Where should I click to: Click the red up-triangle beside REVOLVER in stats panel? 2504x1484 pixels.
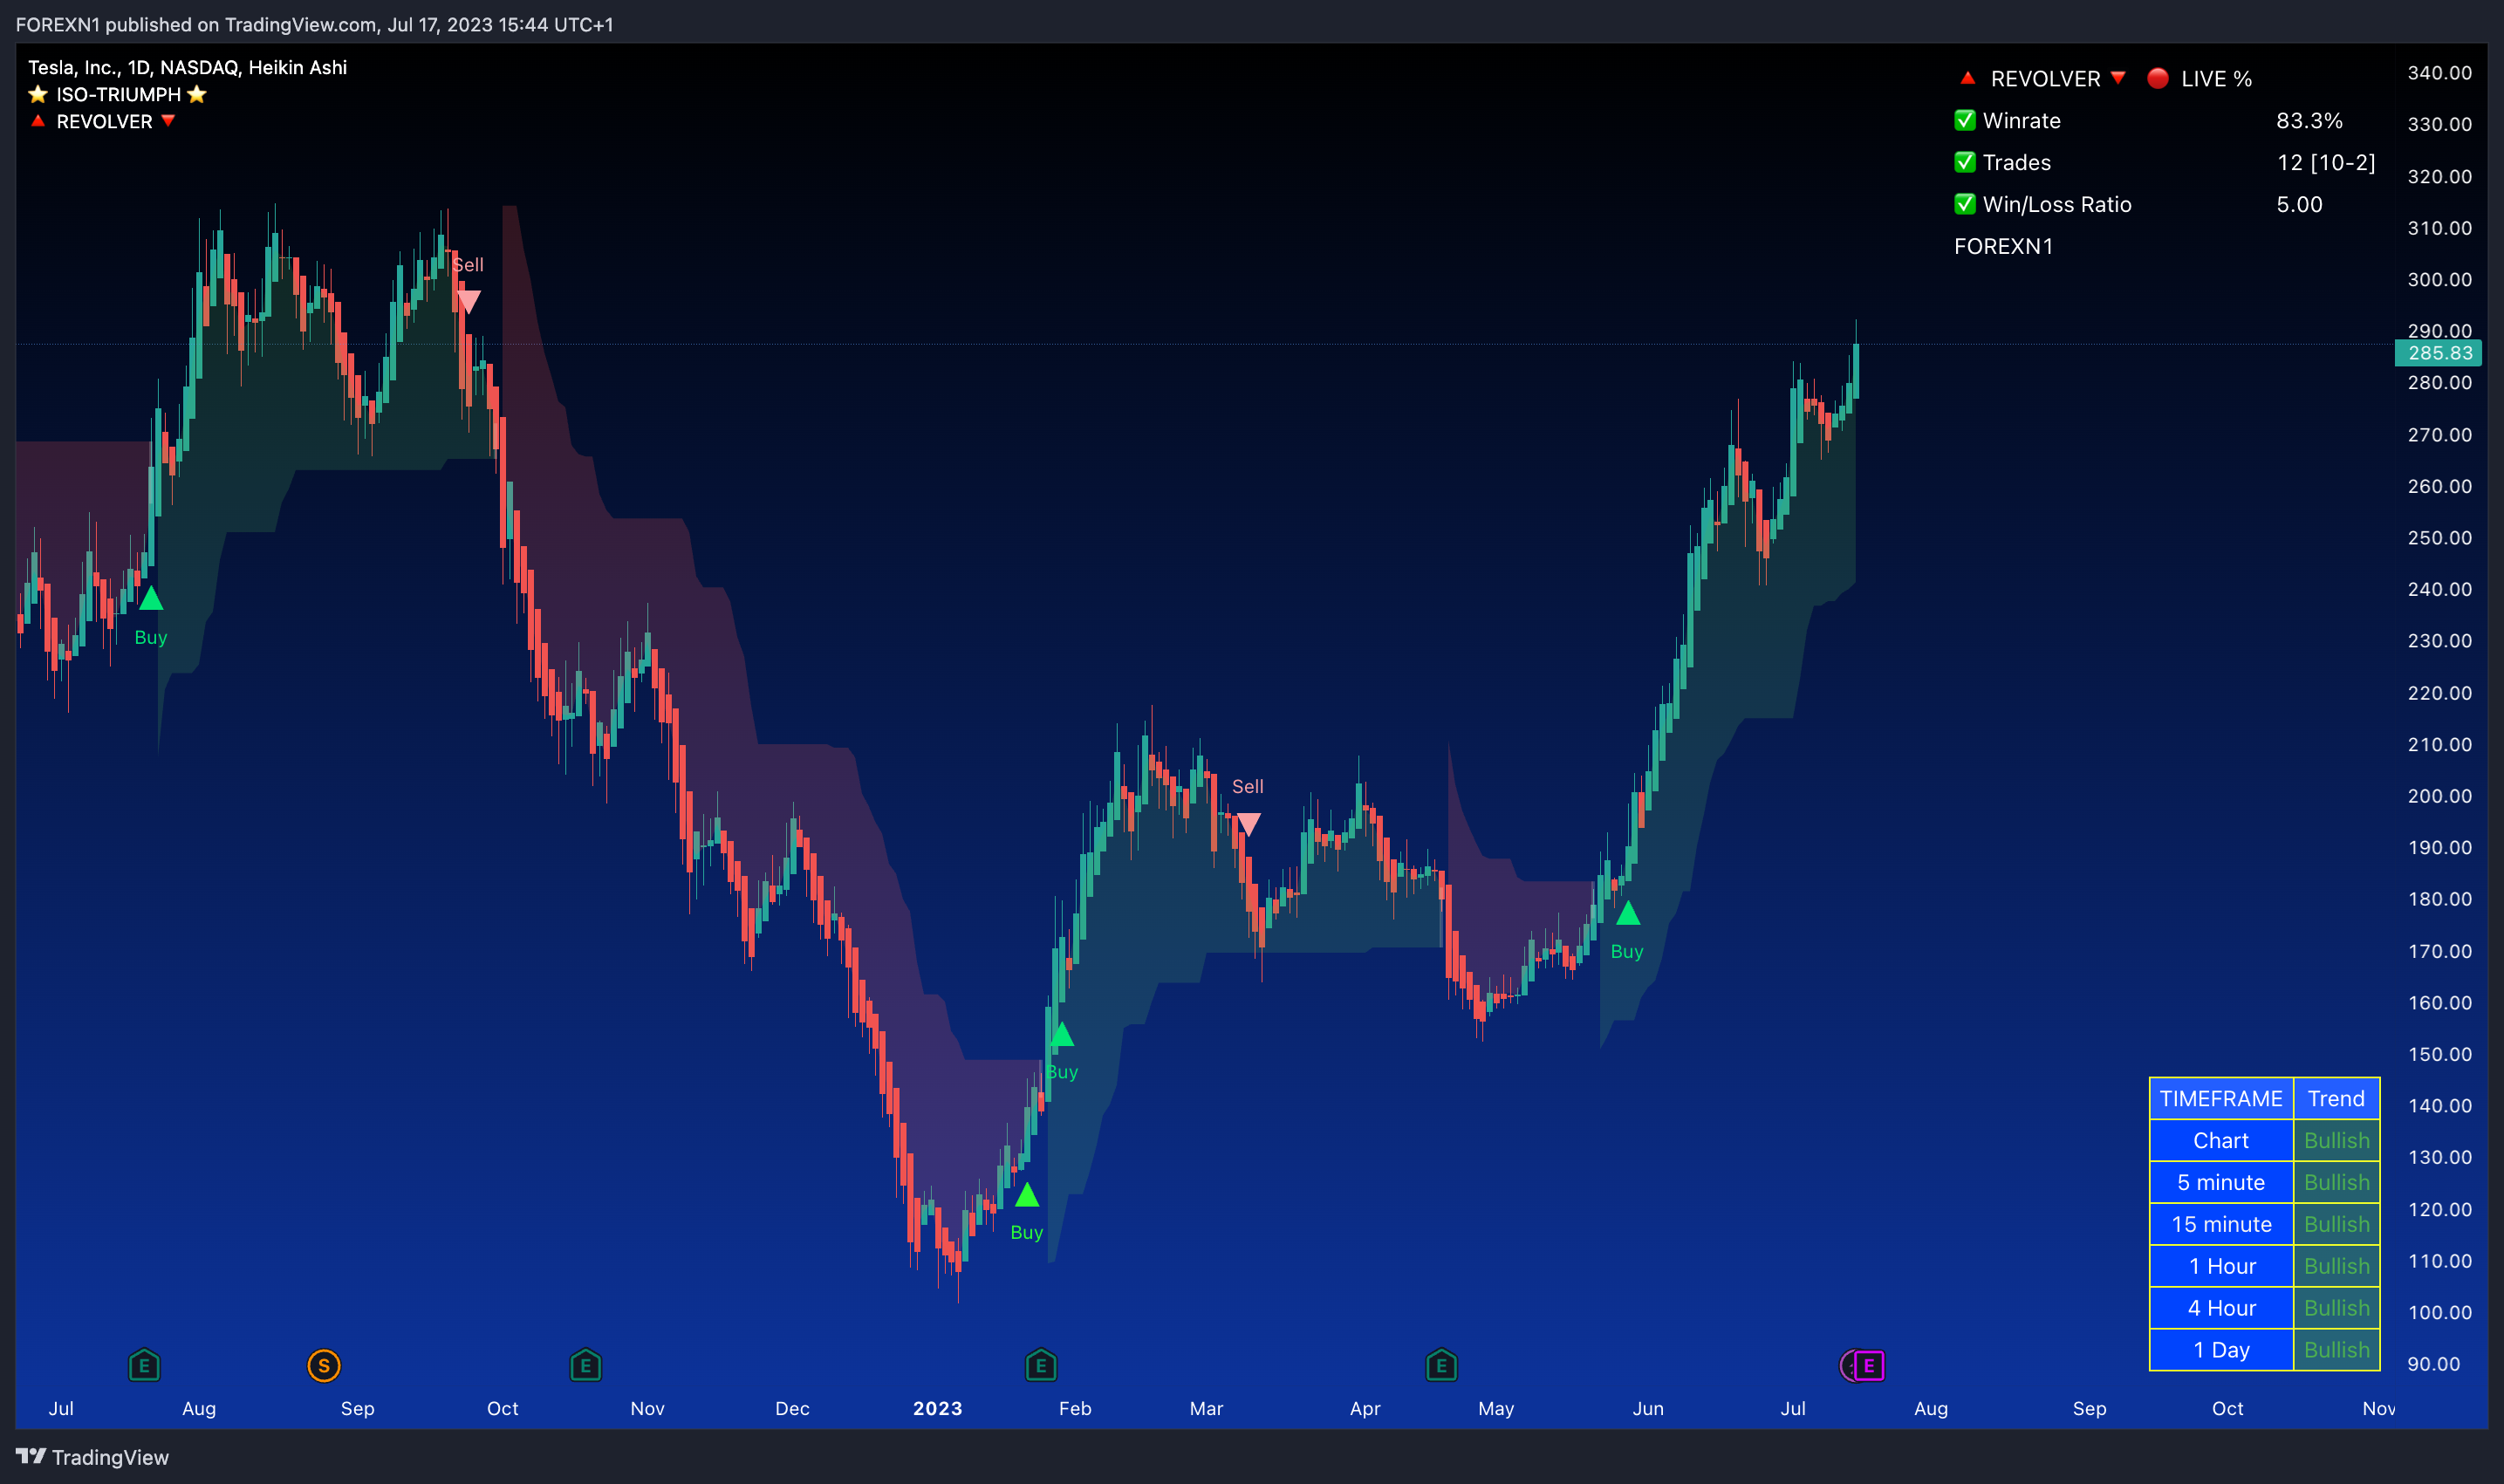coord(1967,77)
